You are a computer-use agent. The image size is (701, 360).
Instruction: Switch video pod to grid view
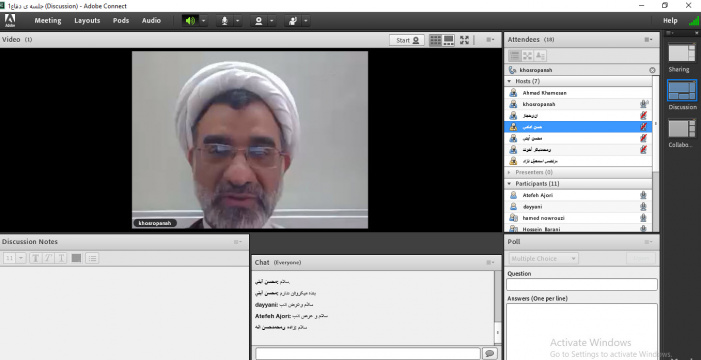coord(435,40)
